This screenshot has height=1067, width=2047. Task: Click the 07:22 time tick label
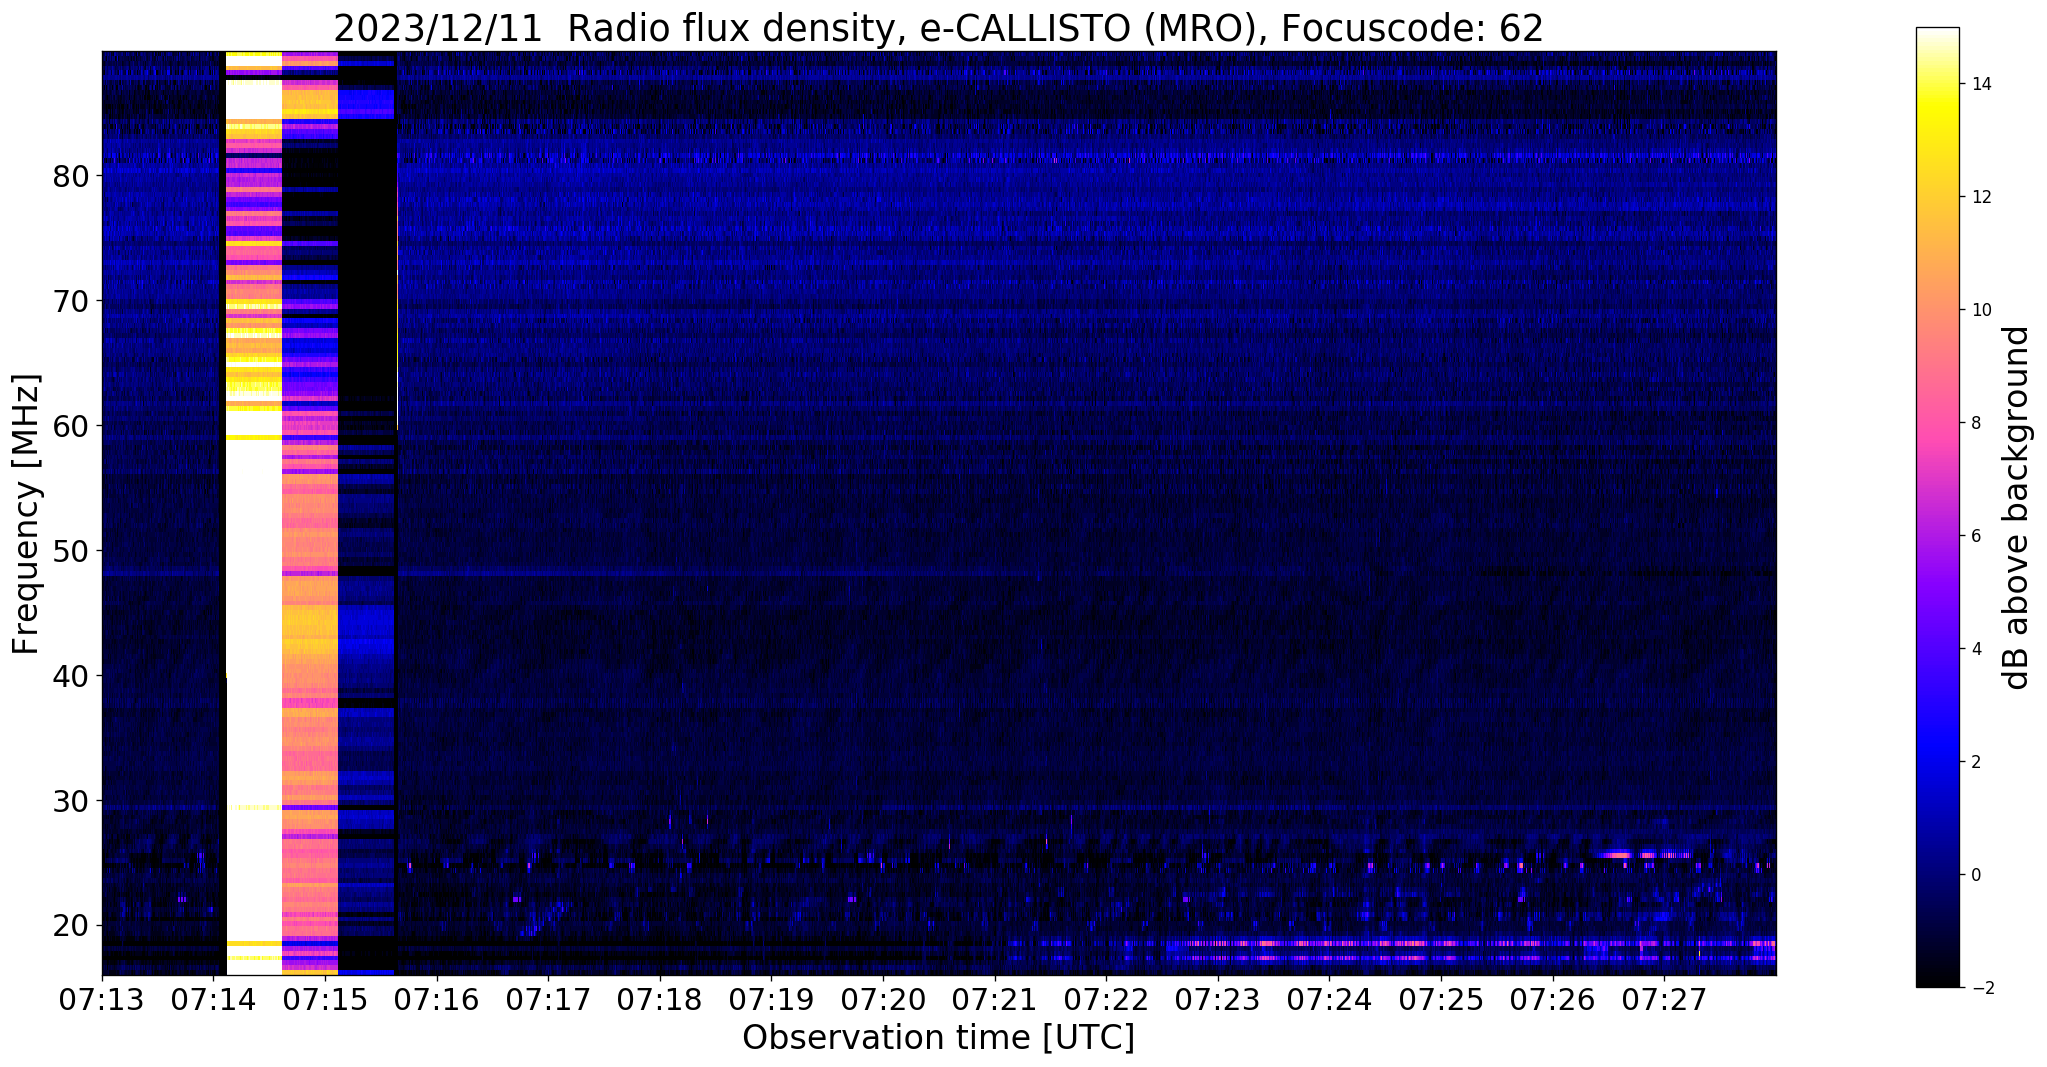coord(1106,1000)
